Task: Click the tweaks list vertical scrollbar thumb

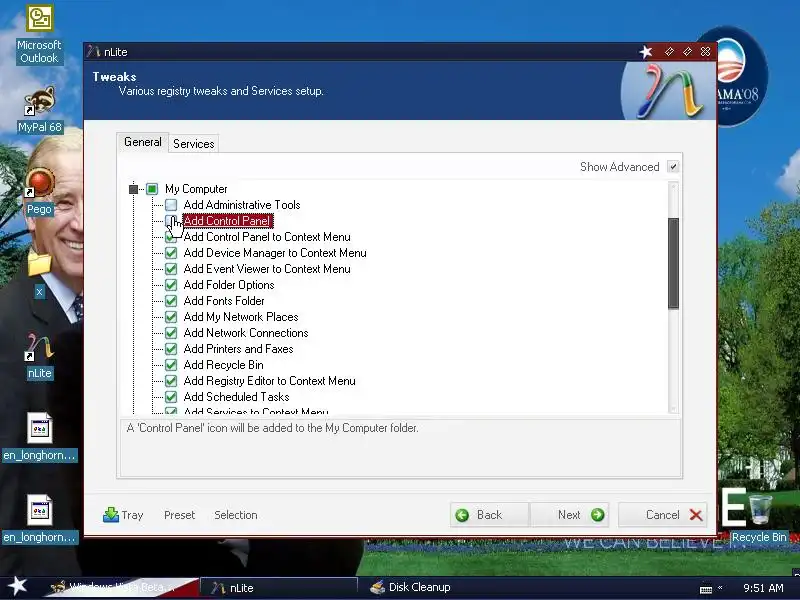Action: click(x=673, y=263)
